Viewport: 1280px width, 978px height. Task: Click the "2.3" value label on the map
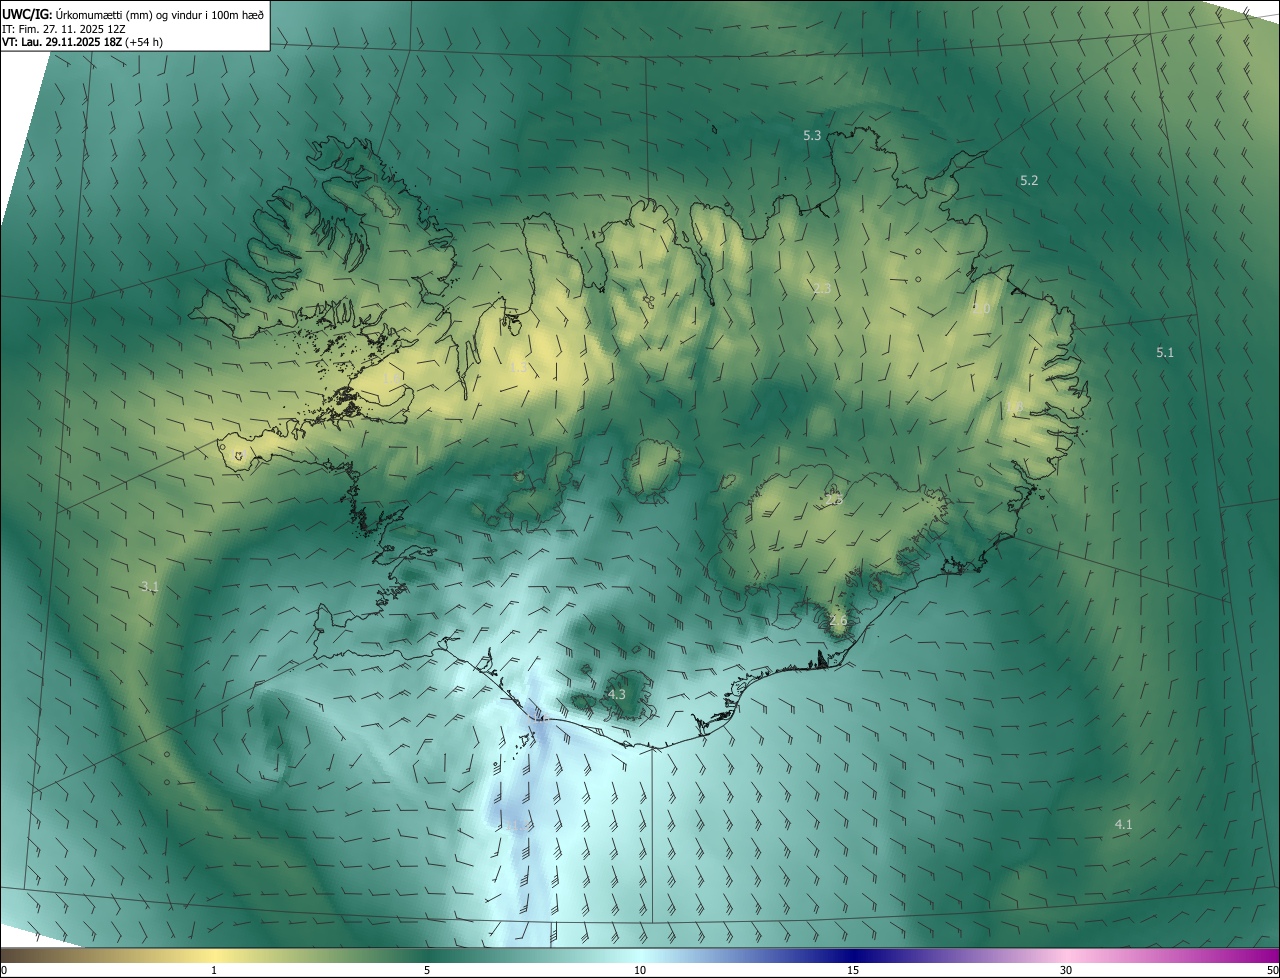click(822, 288)
